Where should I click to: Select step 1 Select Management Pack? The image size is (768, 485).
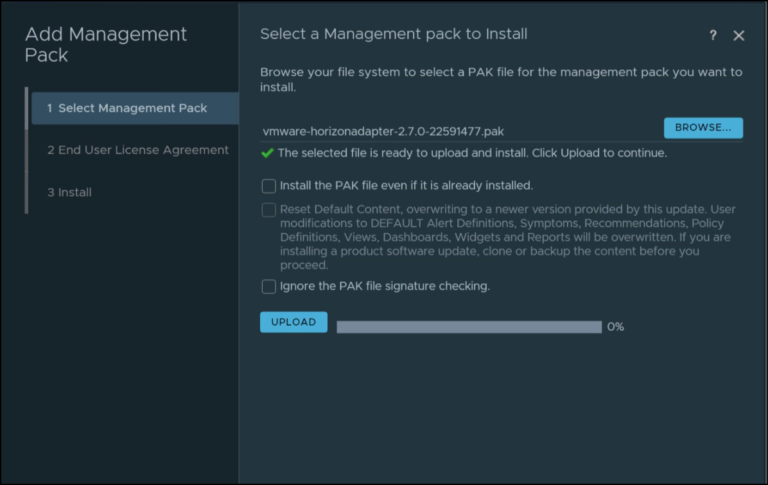(x=134, y=108)
